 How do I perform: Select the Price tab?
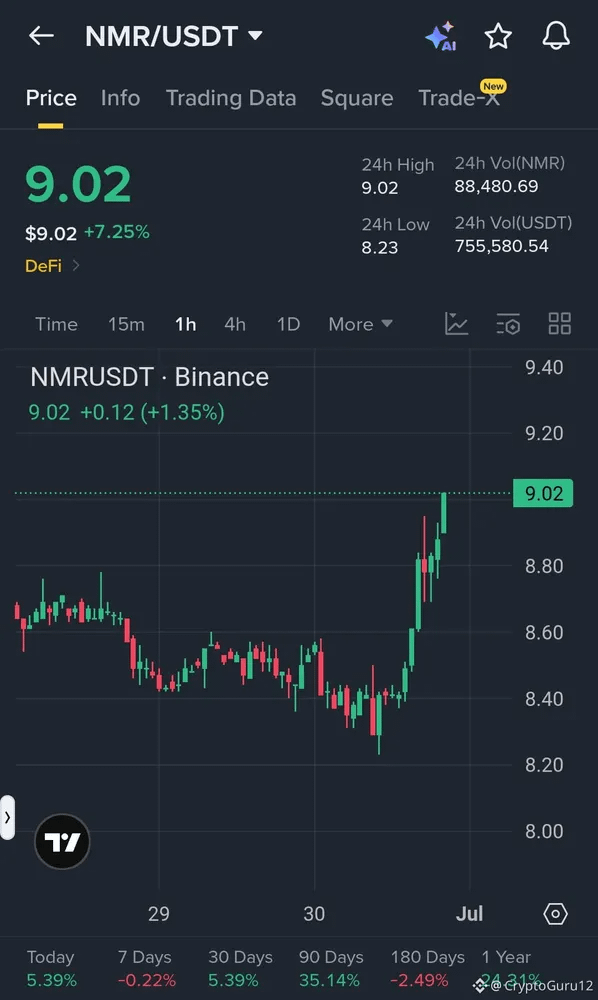point(51,98)
